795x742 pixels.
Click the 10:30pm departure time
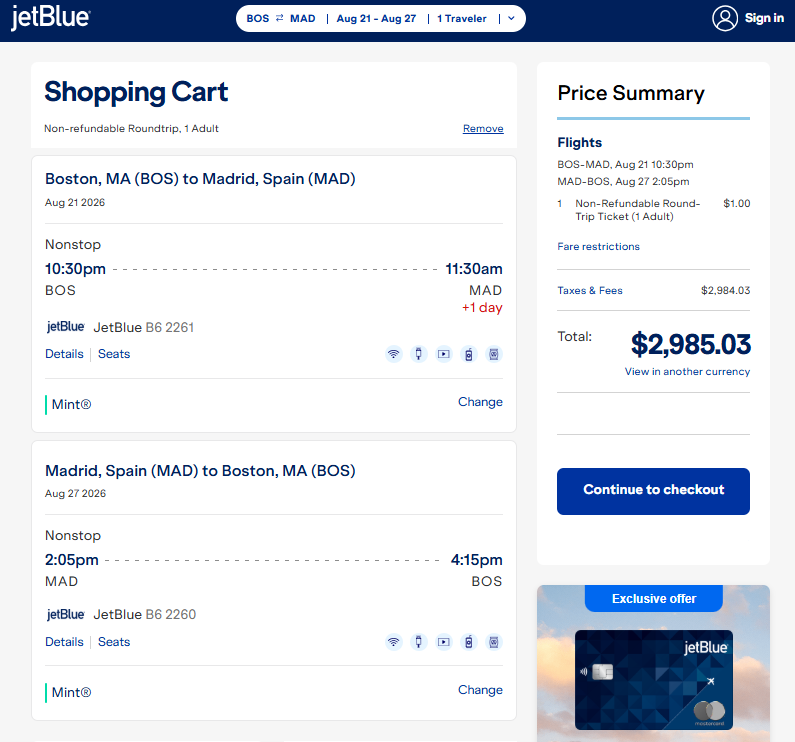[x=75, y=269]
